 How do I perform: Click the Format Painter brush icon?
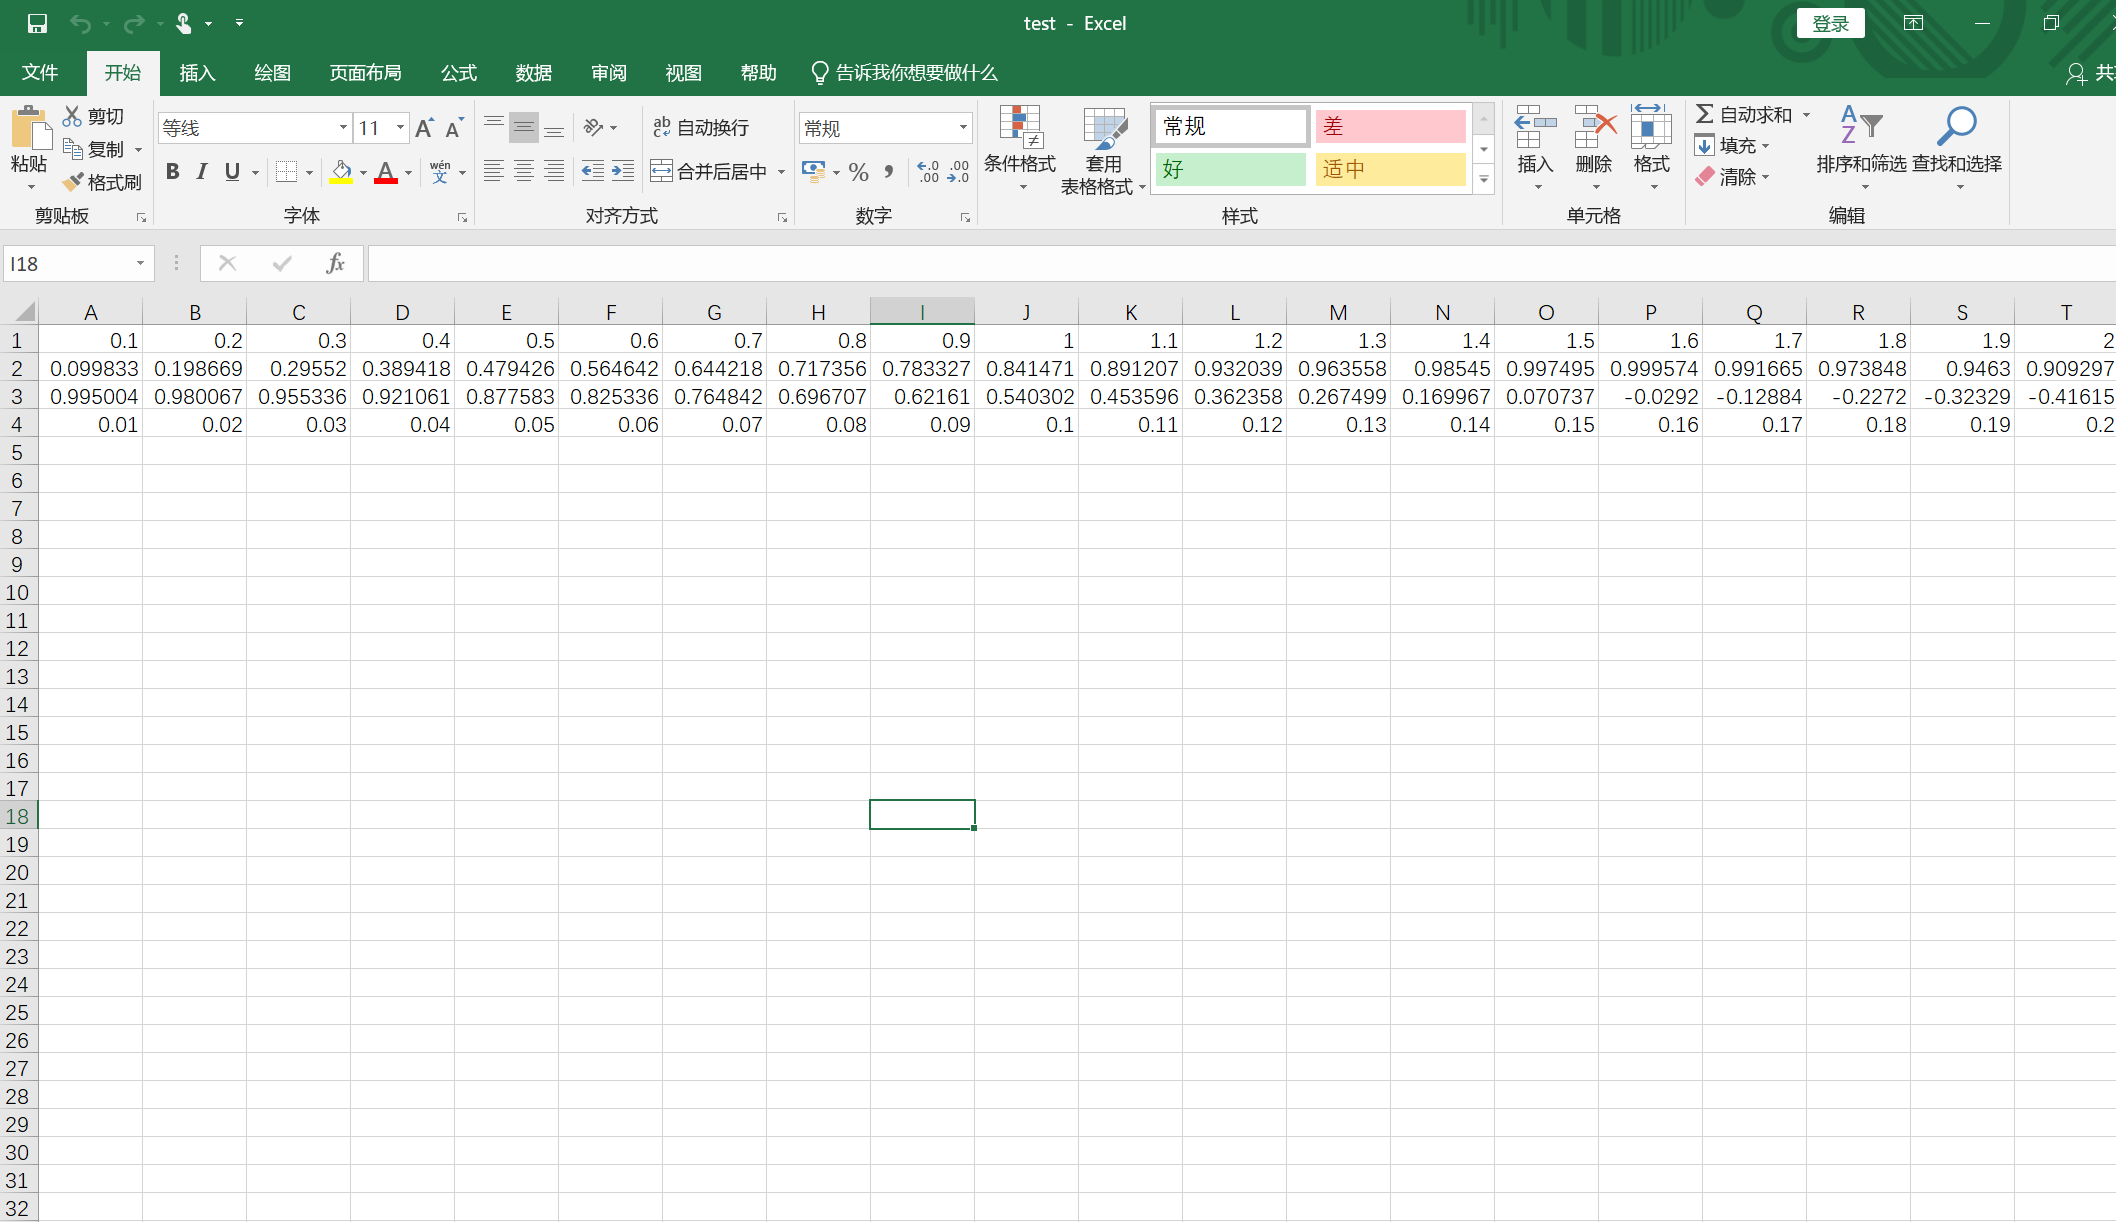tap(73, 182)
